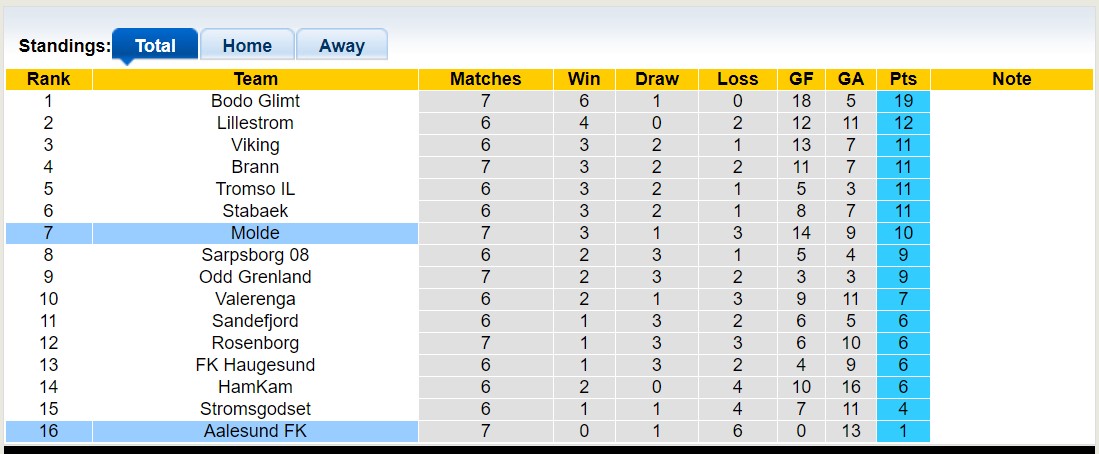Open Tromso IL team entry
This screenshot has height=454, width=1099.
[255, 189]
